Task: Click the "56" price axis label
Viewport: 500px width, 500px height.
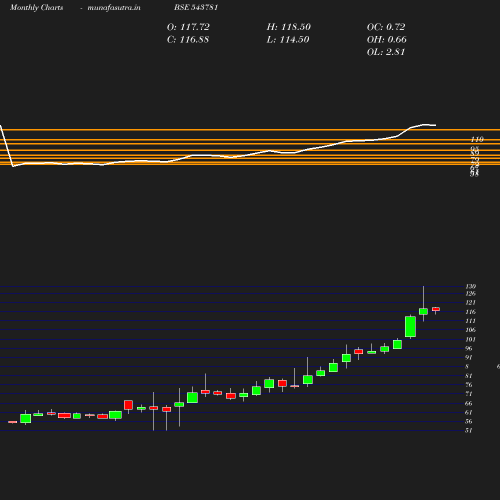Action: pos(469,421)
